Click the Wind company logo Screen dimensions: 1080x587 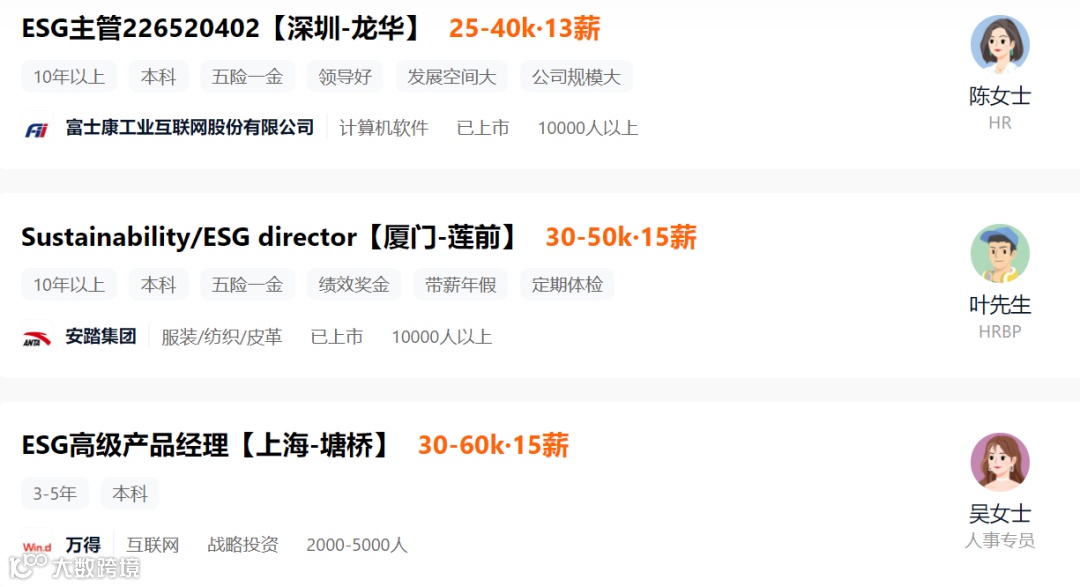click(37, 546)
